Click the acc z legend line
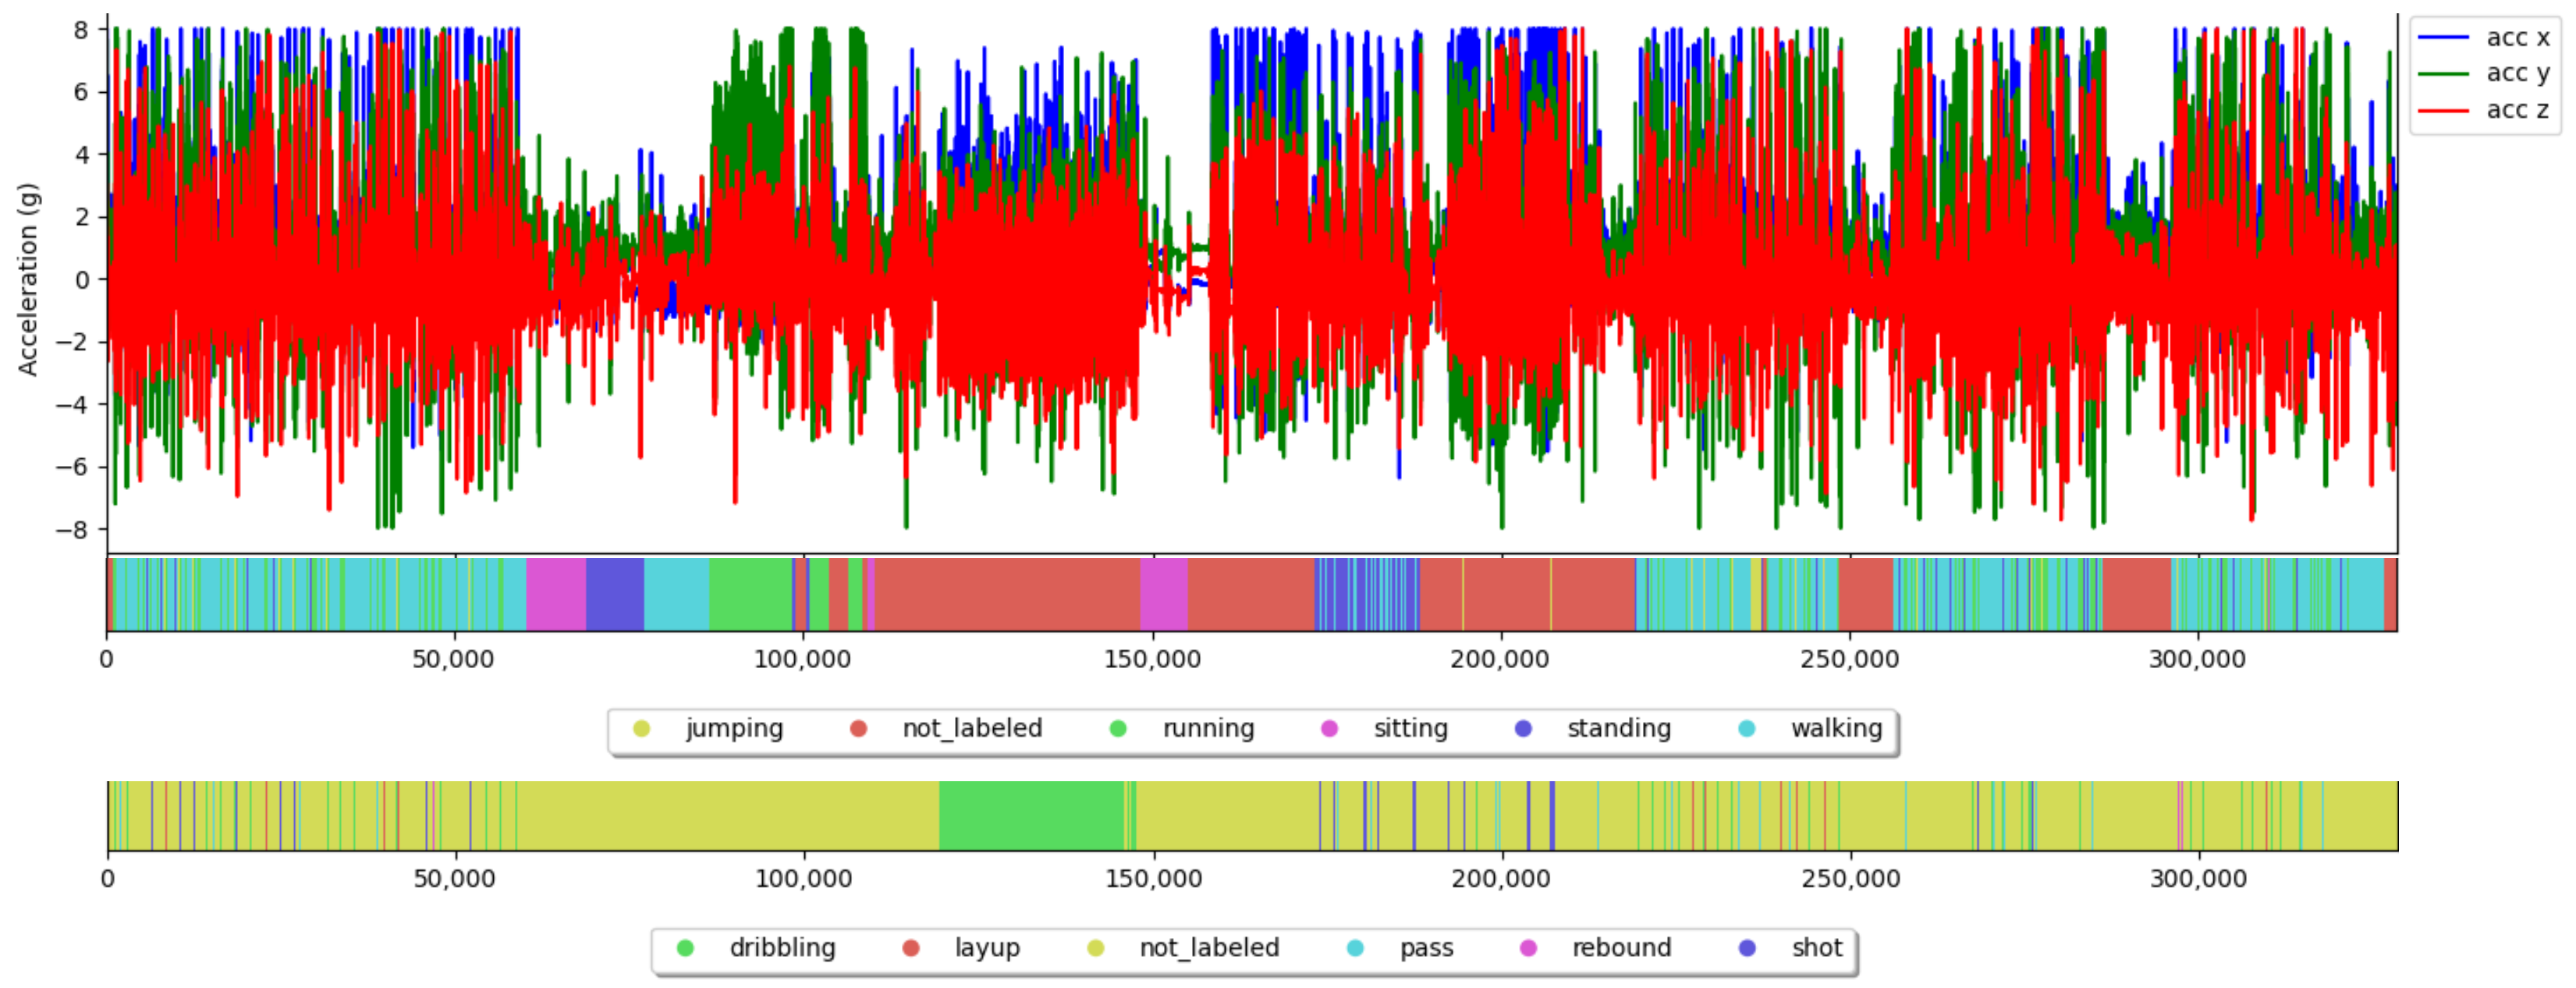 click(2443, 110)
